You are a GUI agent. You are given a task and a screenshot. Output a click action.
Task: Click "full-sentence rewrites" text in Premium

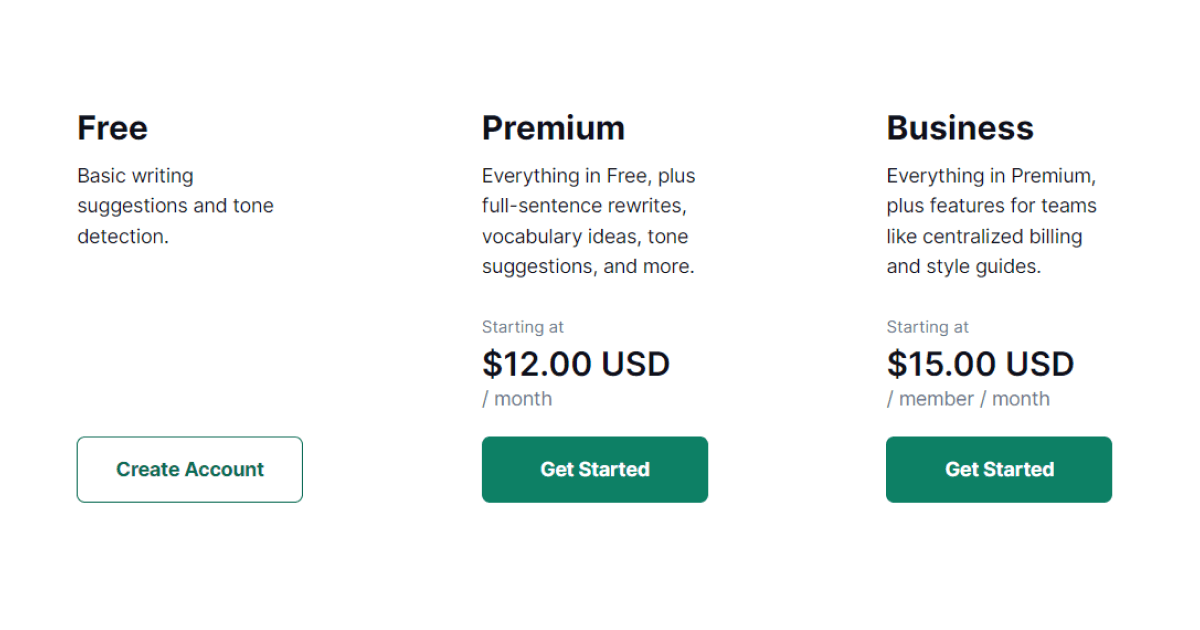(x=585, y=206)
